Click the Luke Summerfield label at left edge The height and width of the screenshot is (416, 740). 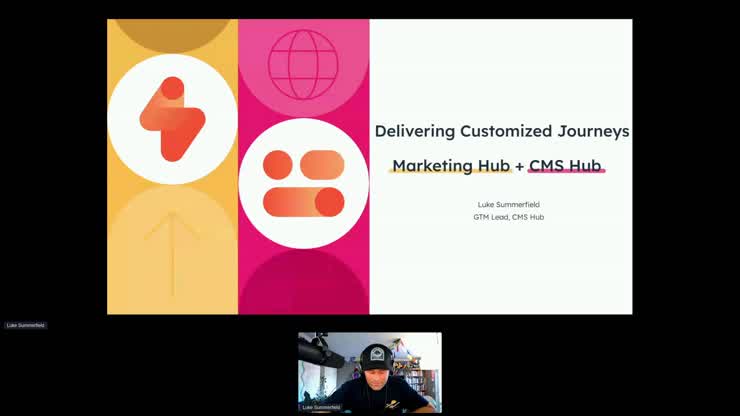(25, 325)
